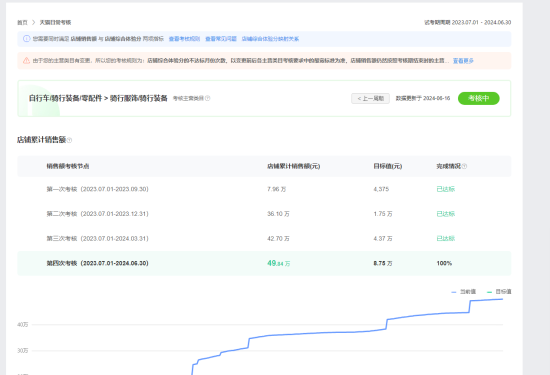Click the green 考核中 status button

(478, 98)
